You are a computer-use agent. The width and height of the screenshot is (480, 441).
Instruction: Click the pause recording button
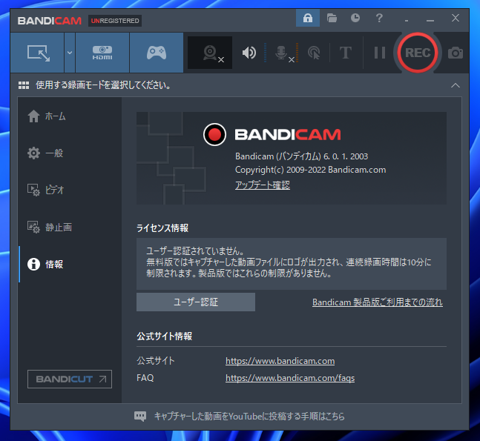380,53
